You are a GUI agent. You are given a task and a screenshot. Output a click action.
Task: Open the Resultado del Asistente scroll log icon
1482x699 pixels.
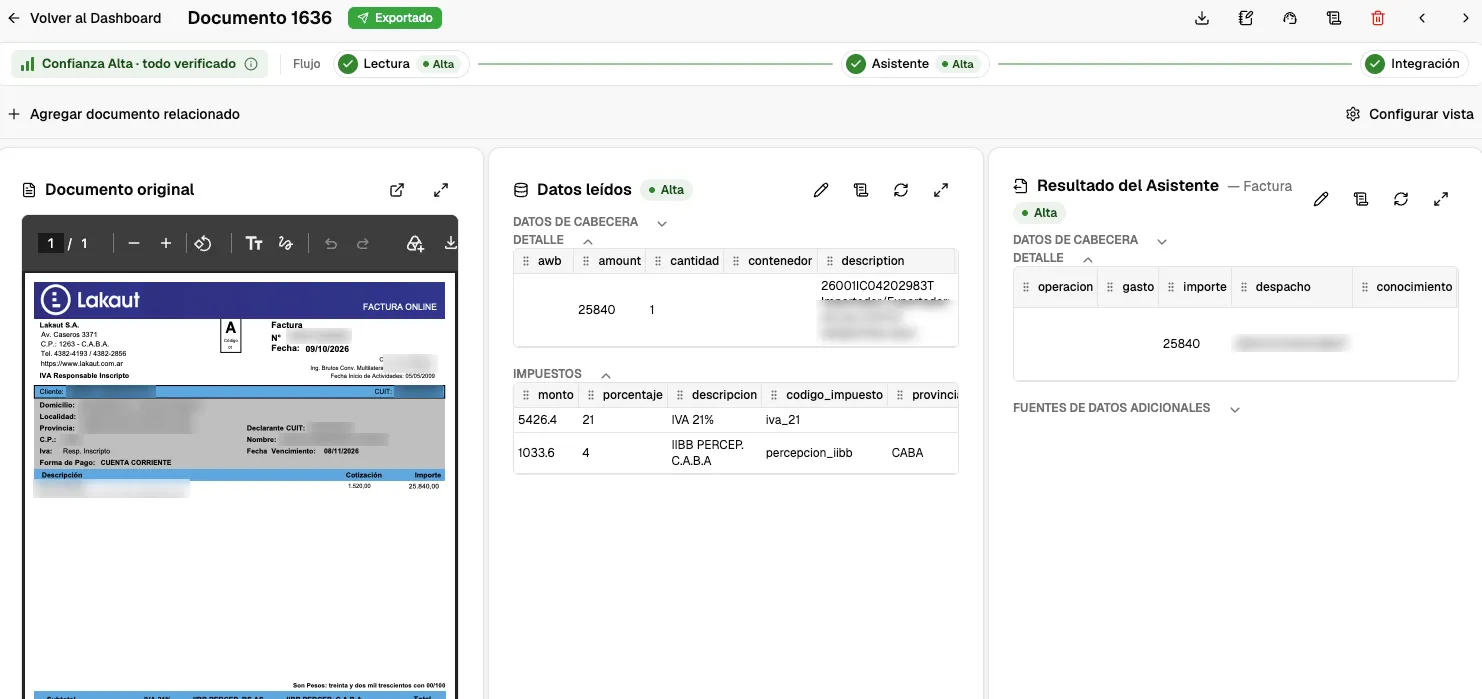tap(1361, 199)
